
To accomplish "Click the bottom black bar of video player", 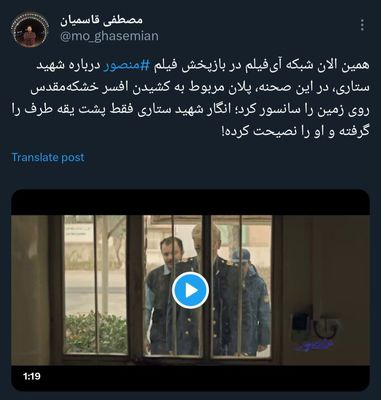I will pyautogui.click(x=190, y=378).
